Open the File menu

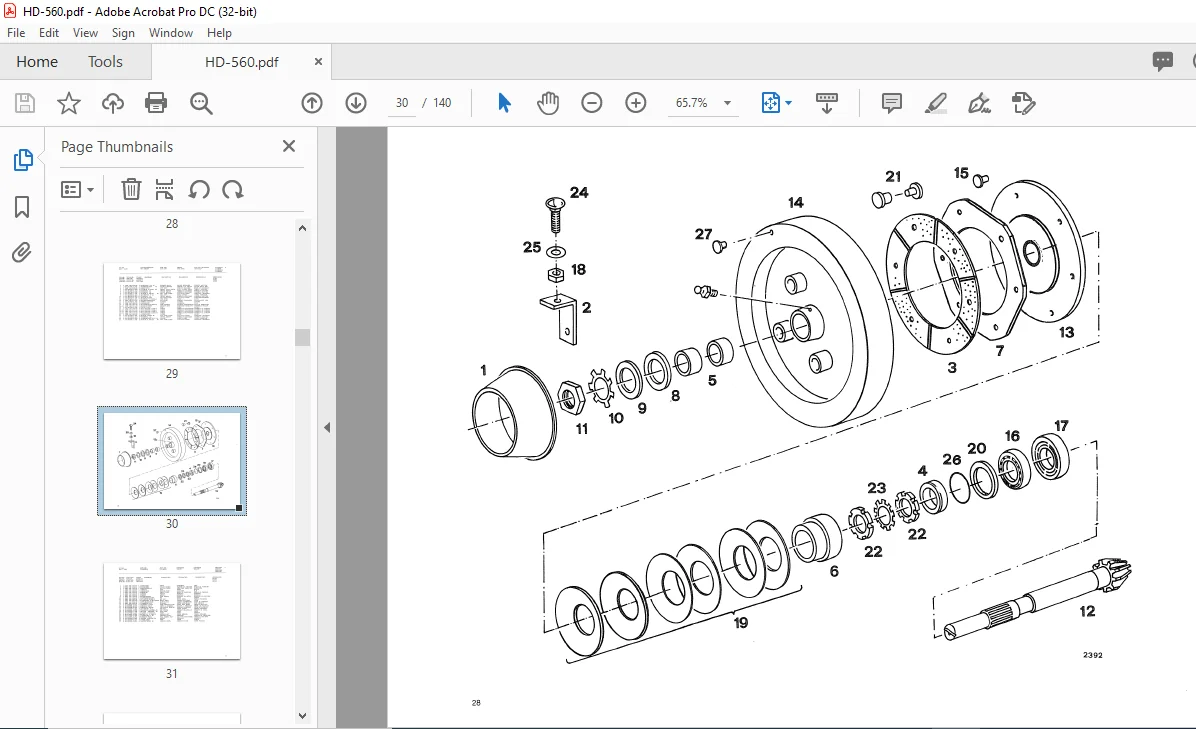[x=16, y=33]
